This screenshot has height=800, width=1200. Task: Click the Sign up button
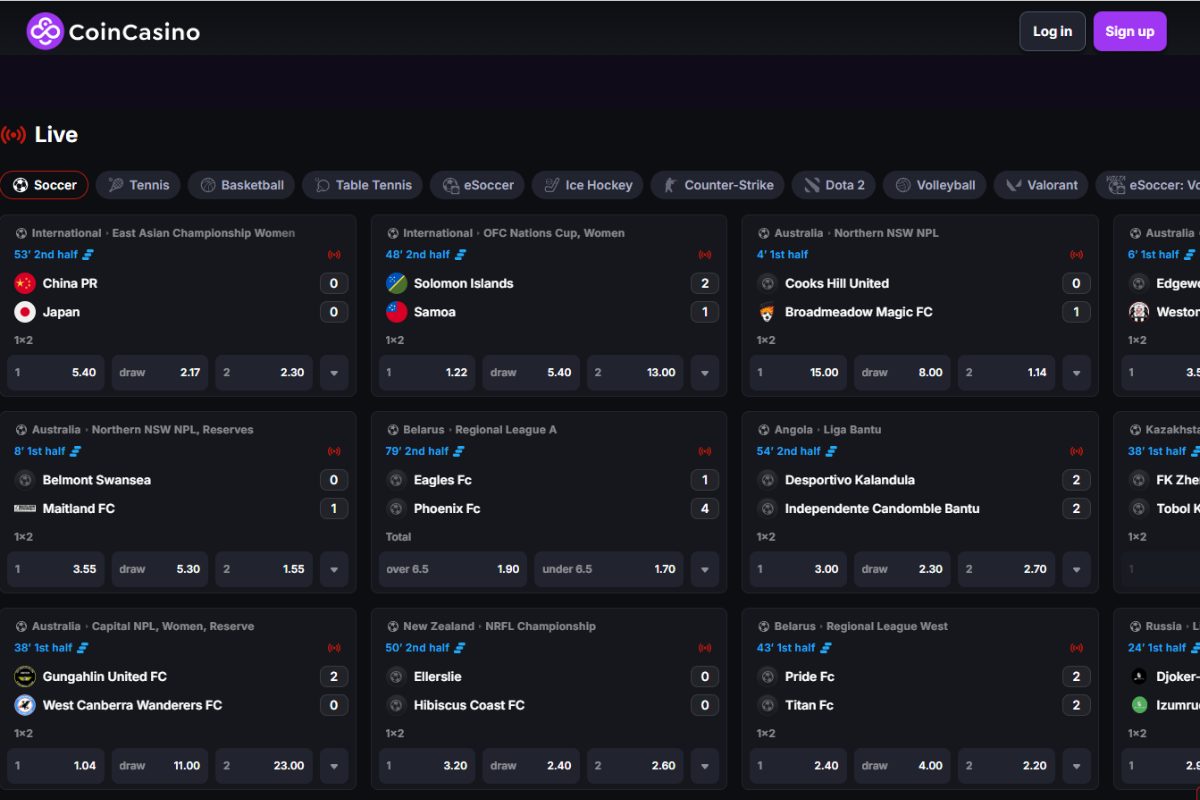[x=1130, y=31]
